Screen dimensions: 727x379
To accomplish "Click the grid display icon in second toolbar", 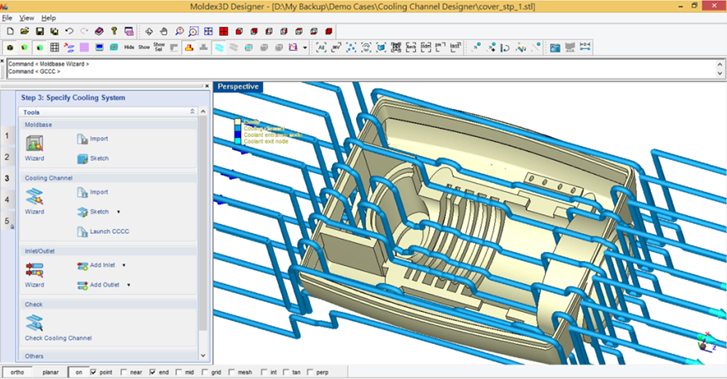I will 55,47.
